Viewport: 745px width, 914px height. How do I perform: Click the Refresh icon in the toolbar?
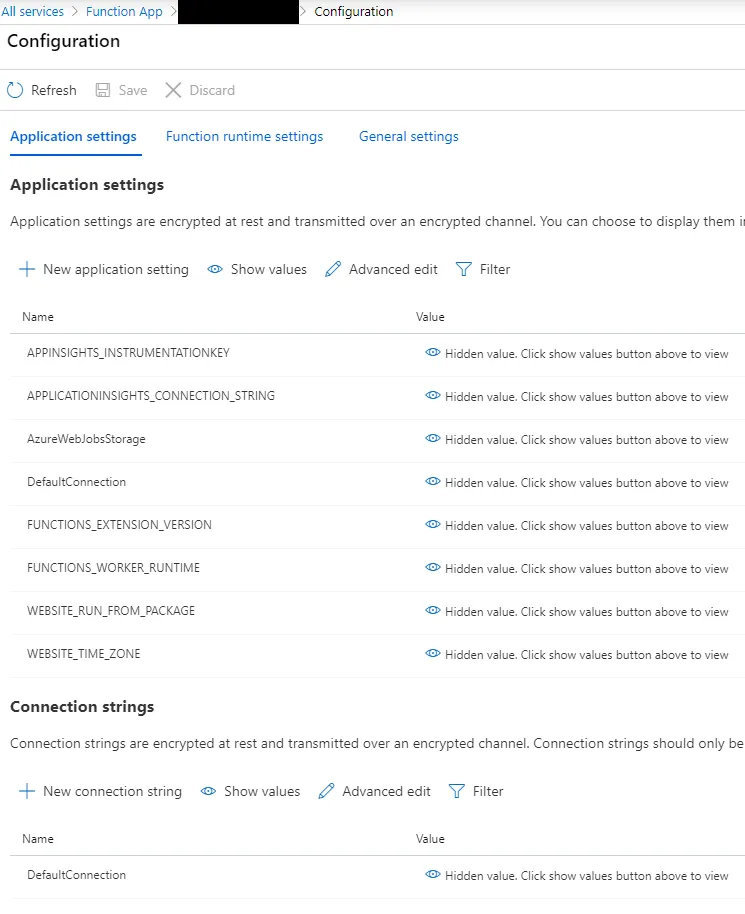click(15, 90)
